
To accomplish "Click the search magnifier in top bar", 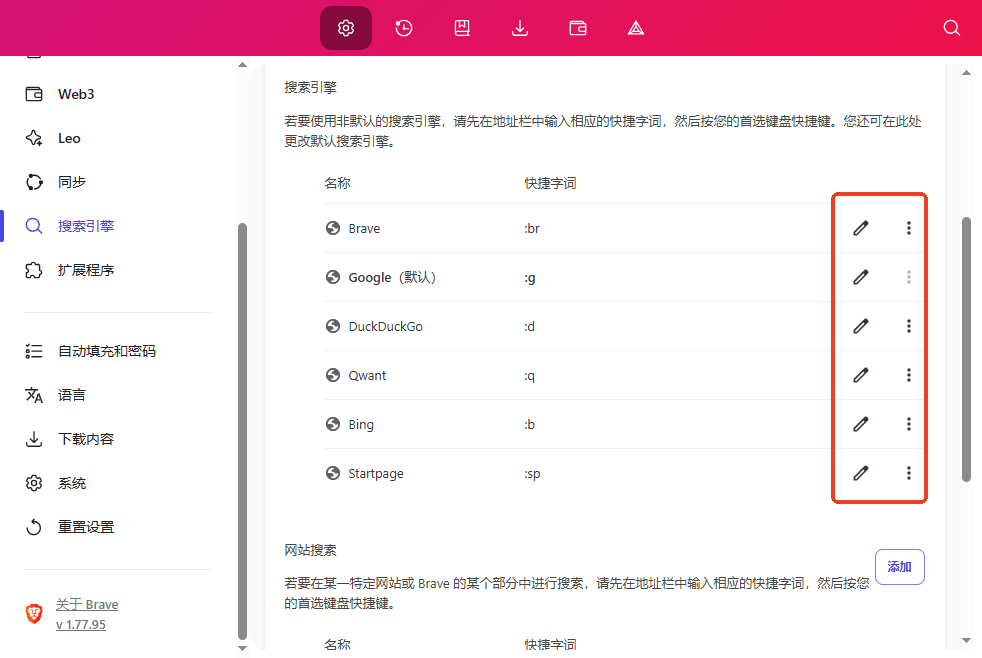I will point(951,28).
